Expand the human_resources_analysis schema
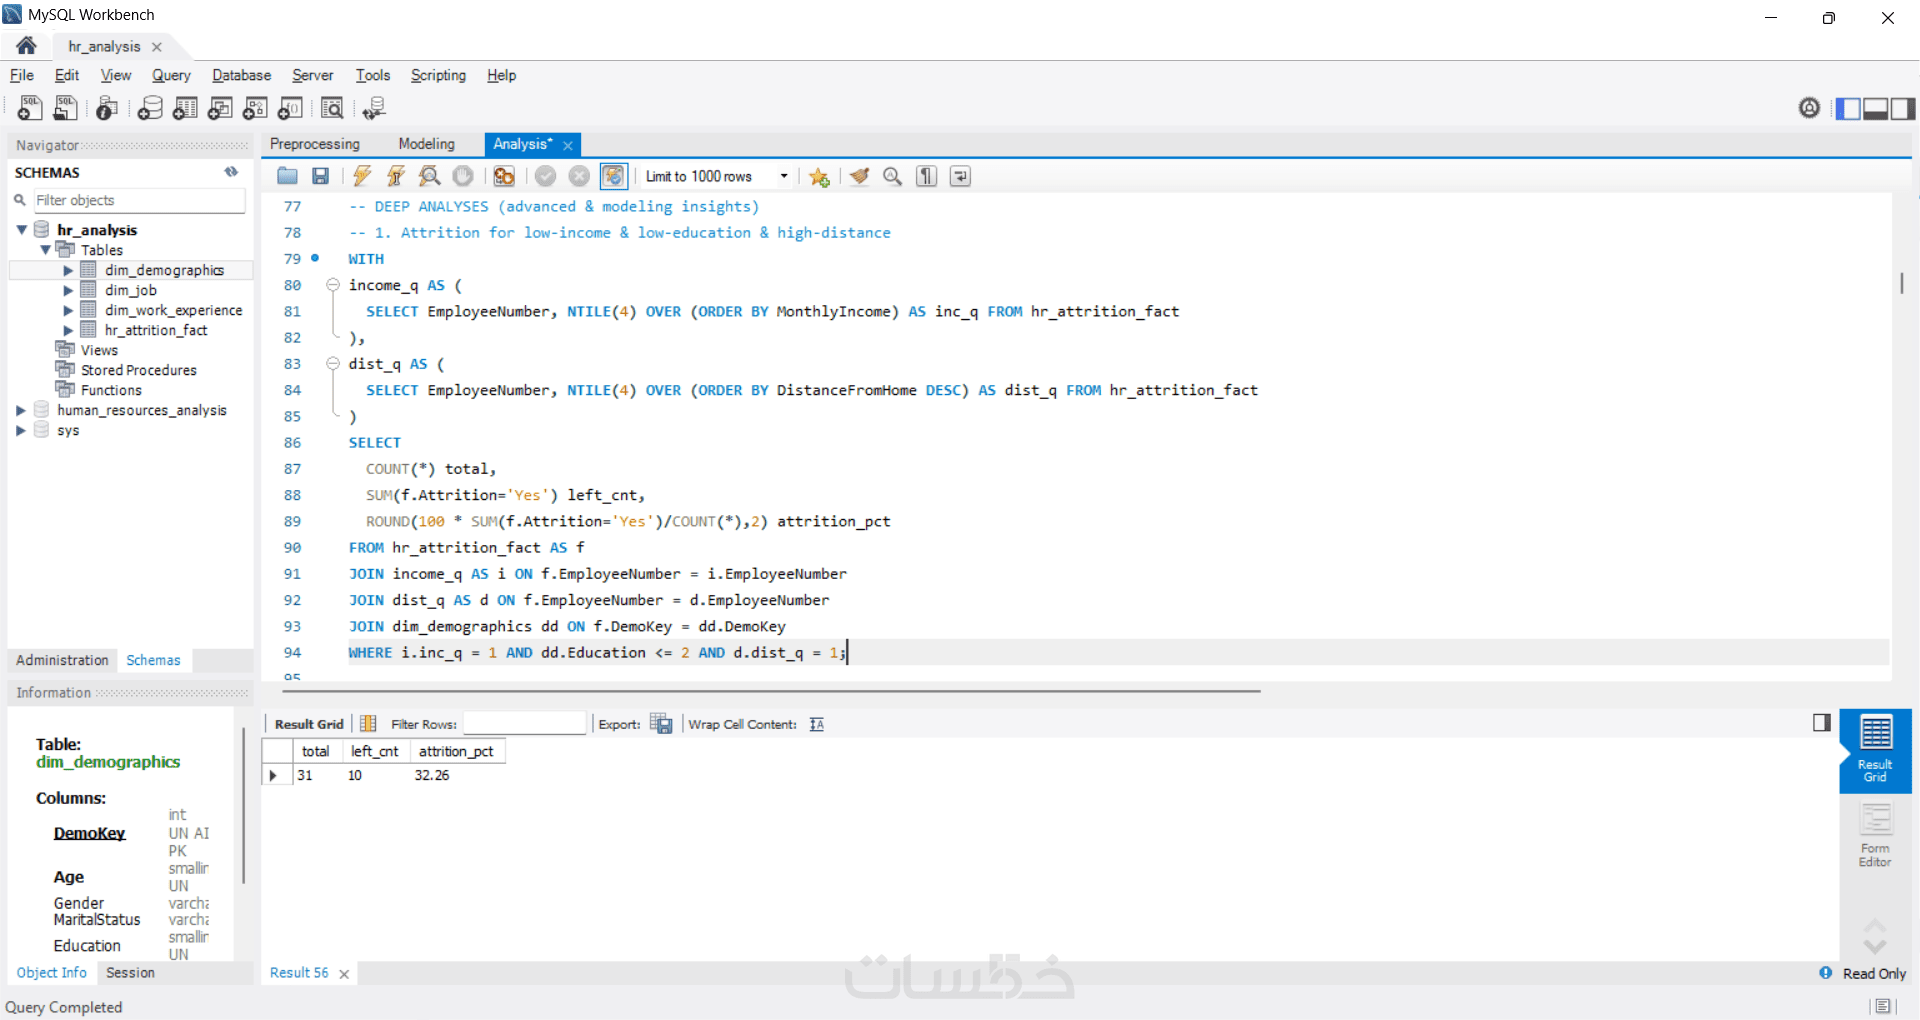 pos(21,410)
